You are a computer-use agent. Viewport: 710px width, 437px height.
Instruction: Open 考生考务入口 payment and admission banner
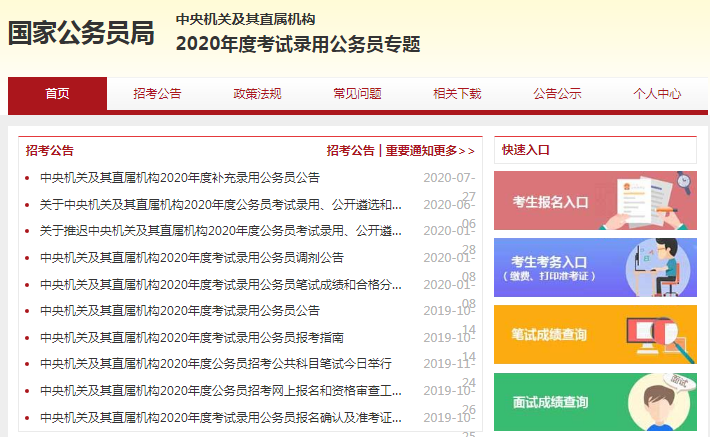(x=595, y=268)
